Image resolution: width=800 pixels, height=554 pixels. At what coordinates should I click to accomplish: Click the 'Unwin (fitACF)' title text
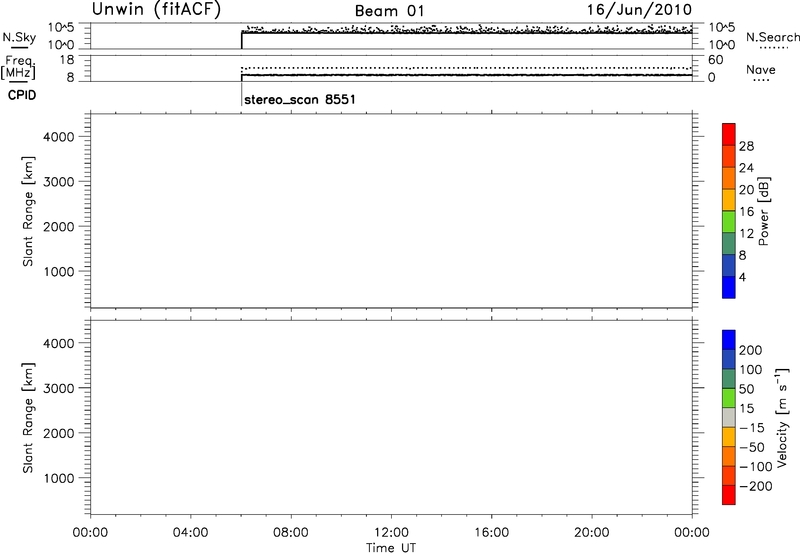[156, 9]
